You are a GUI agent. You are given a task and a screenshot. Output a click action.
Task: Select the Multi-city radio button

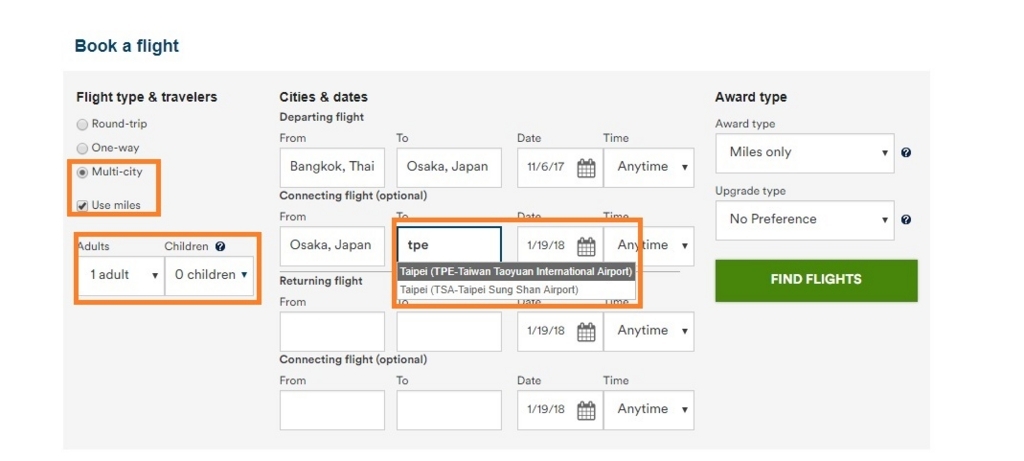coord(82,172)
